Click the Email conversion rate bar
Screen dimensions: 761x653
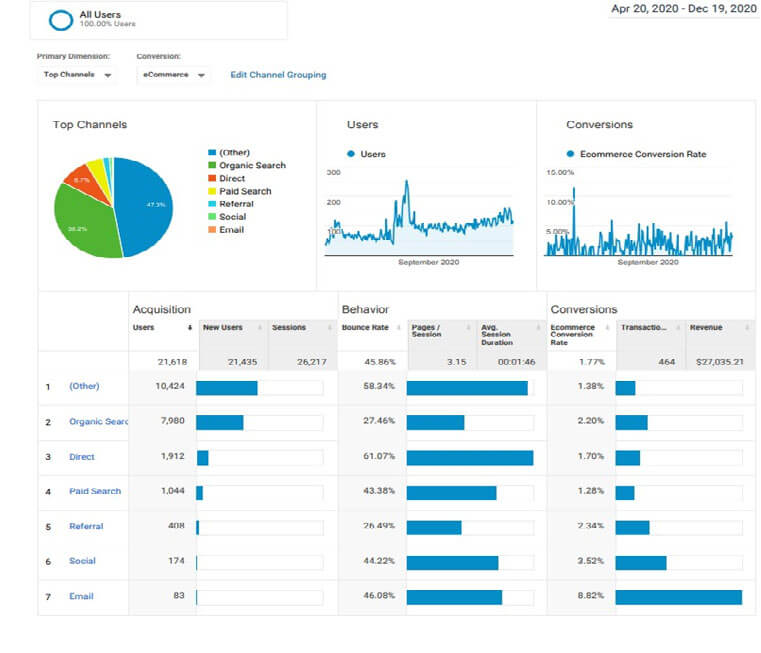tap(678, 597)
